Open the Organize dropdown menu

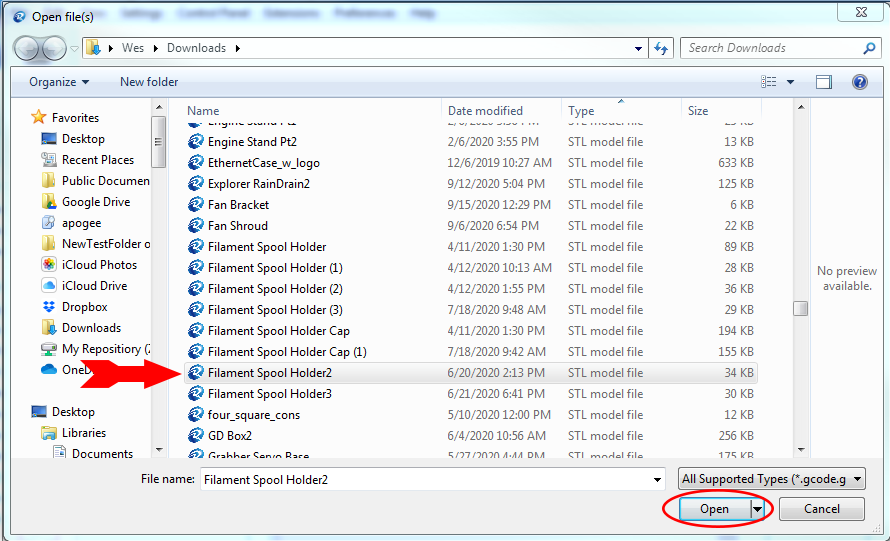59,82
